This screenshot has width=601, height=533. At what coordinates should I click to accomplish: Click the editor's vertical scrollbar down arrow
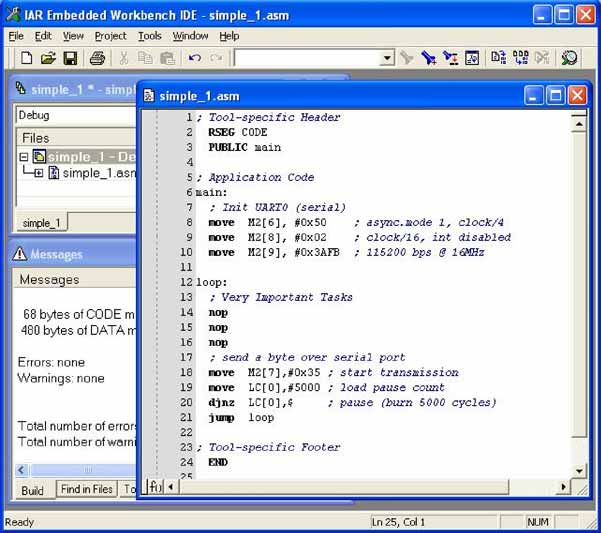[x=578, y=470]
